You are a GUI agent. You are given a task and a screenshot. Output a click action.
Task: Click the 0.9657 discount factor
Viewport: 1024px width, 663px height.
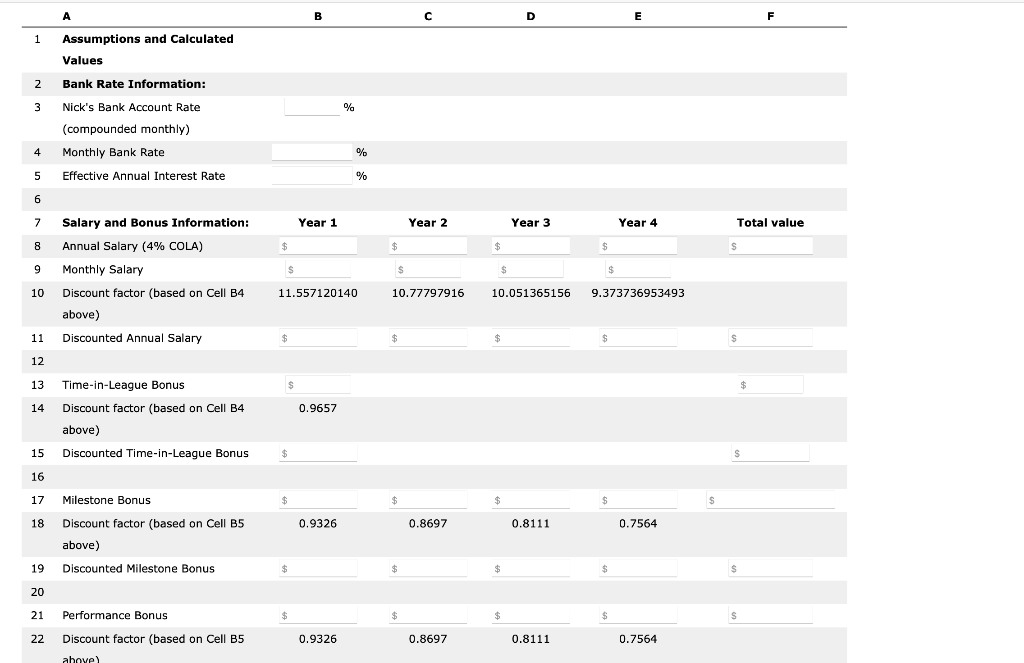(318, 408)
